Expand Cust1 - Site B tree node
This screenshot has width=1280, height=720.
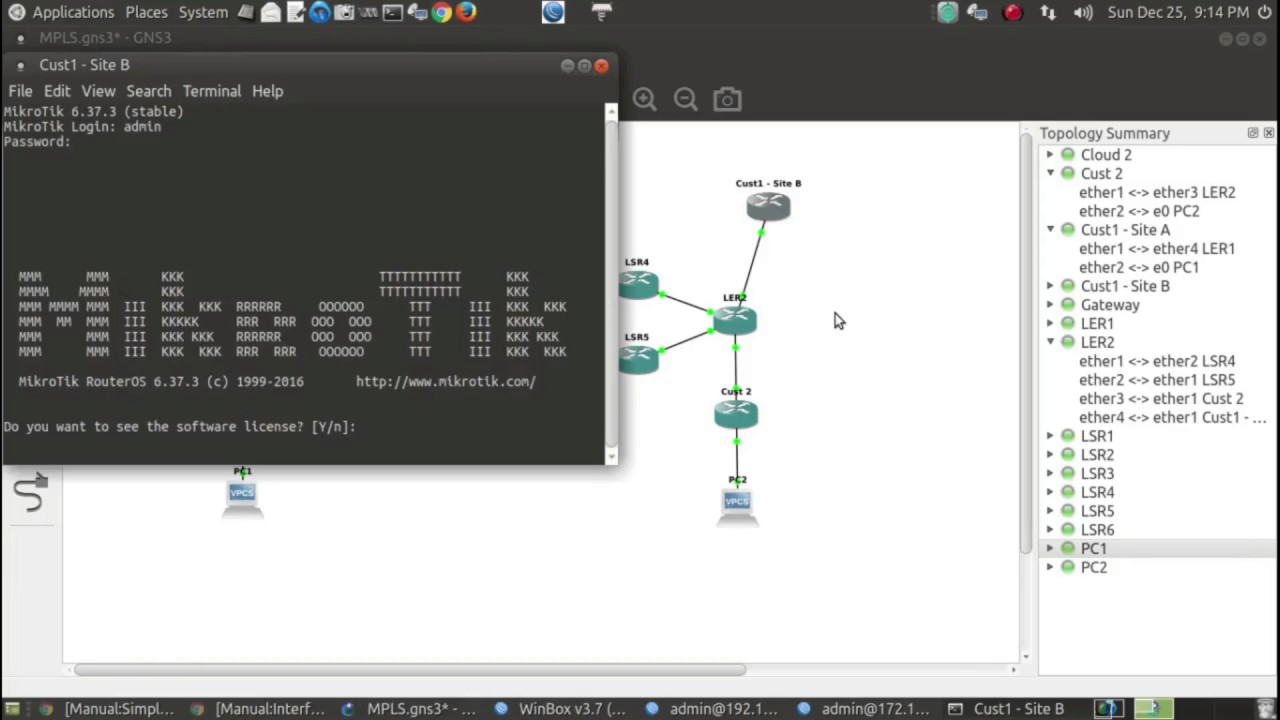click(x=1050, y=286)
